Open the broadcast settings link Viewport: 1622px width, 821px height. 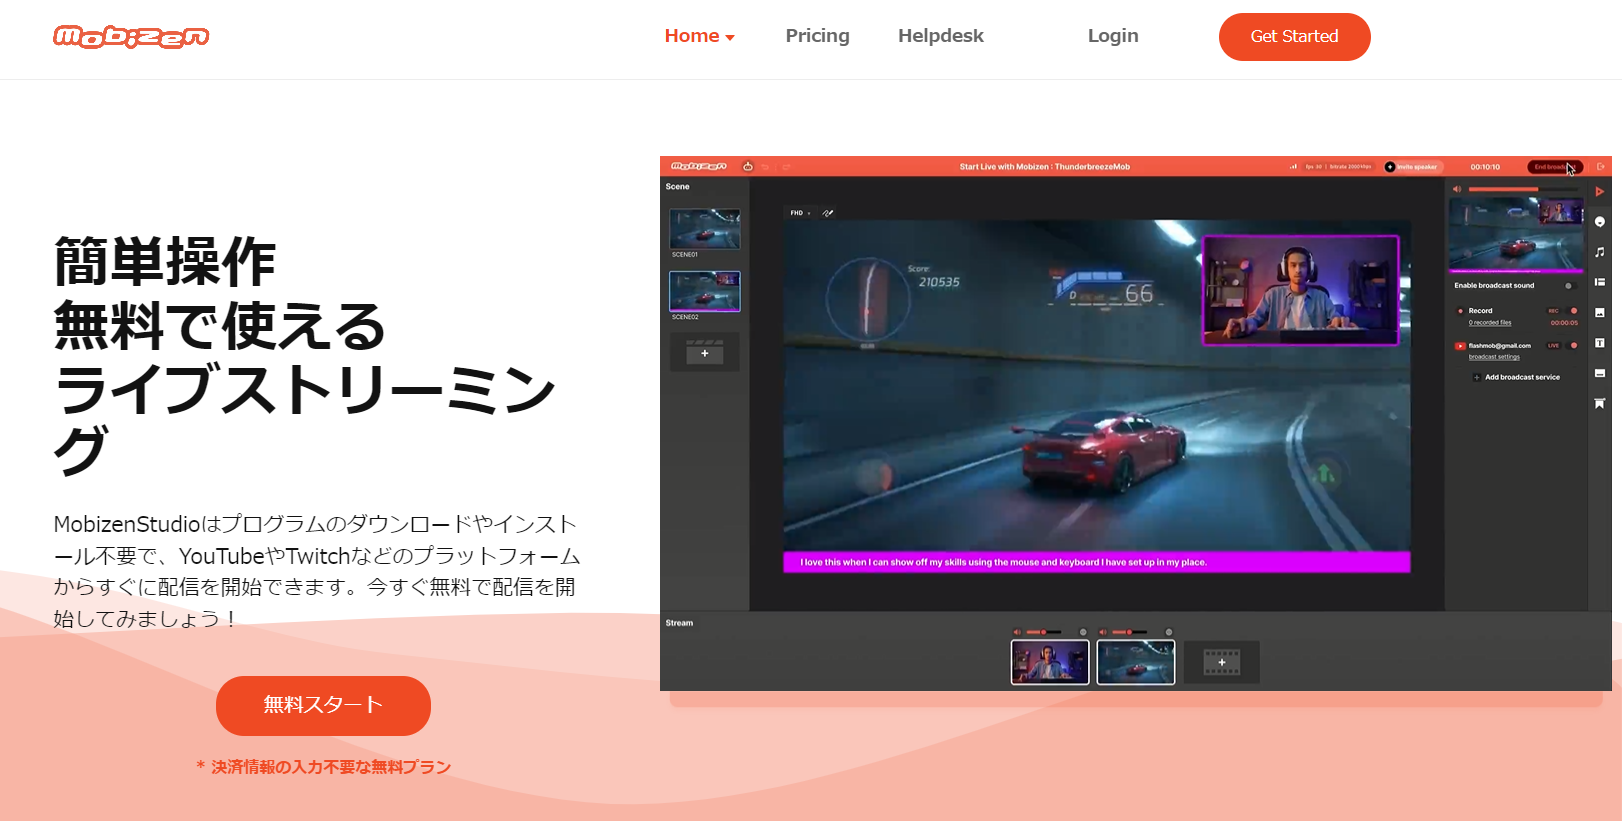1494,357
